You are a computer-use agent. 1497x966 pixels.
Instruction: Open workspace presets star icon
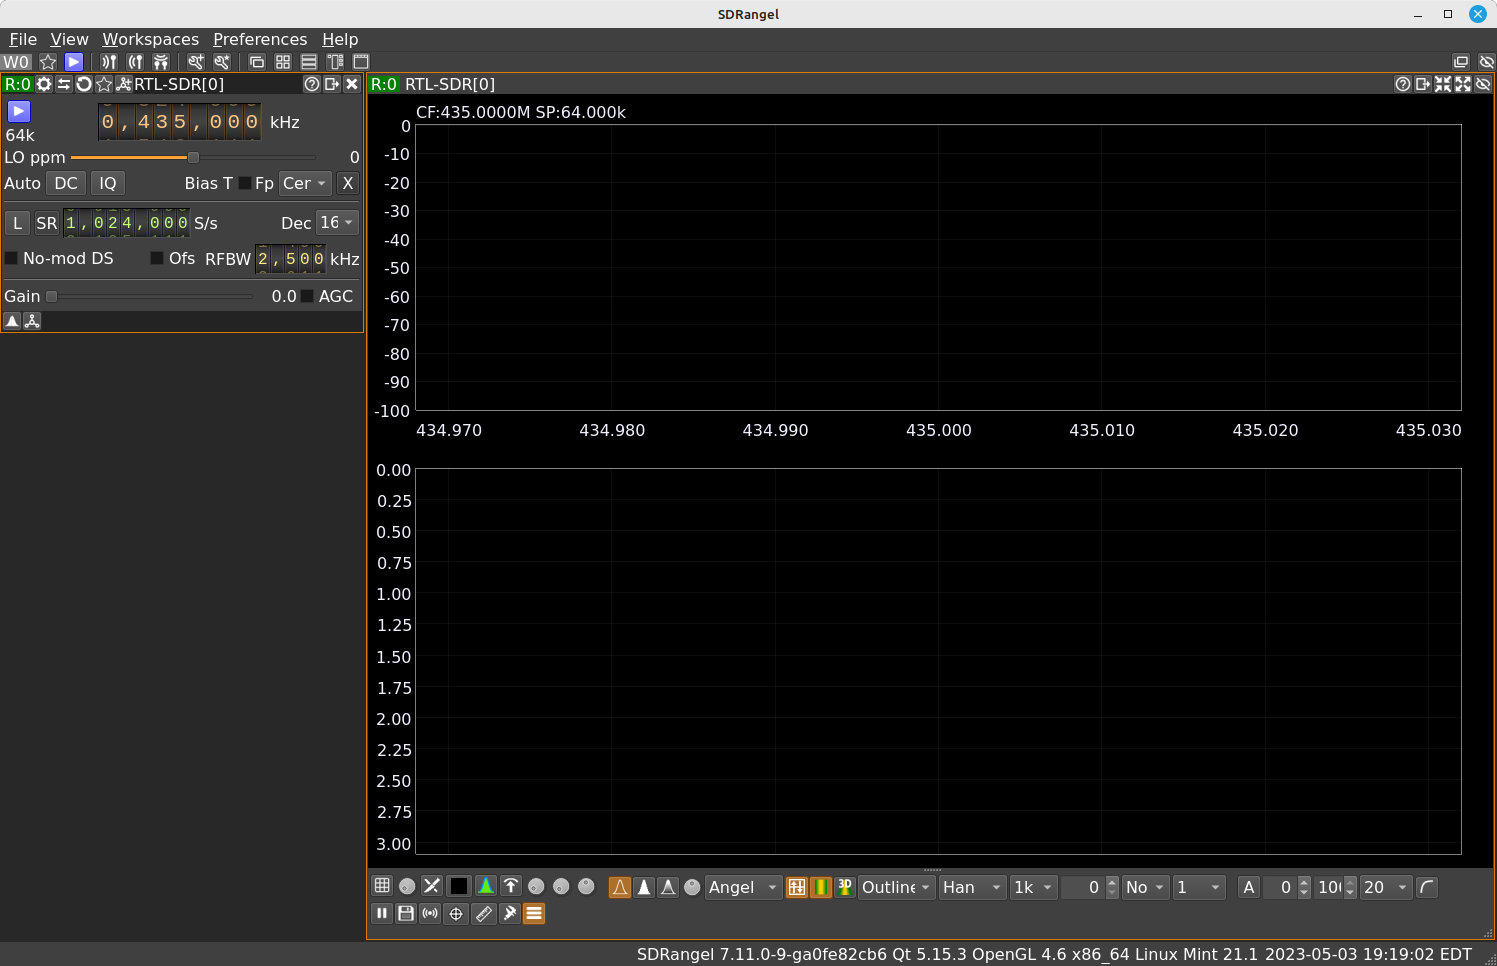coord(47,62)
